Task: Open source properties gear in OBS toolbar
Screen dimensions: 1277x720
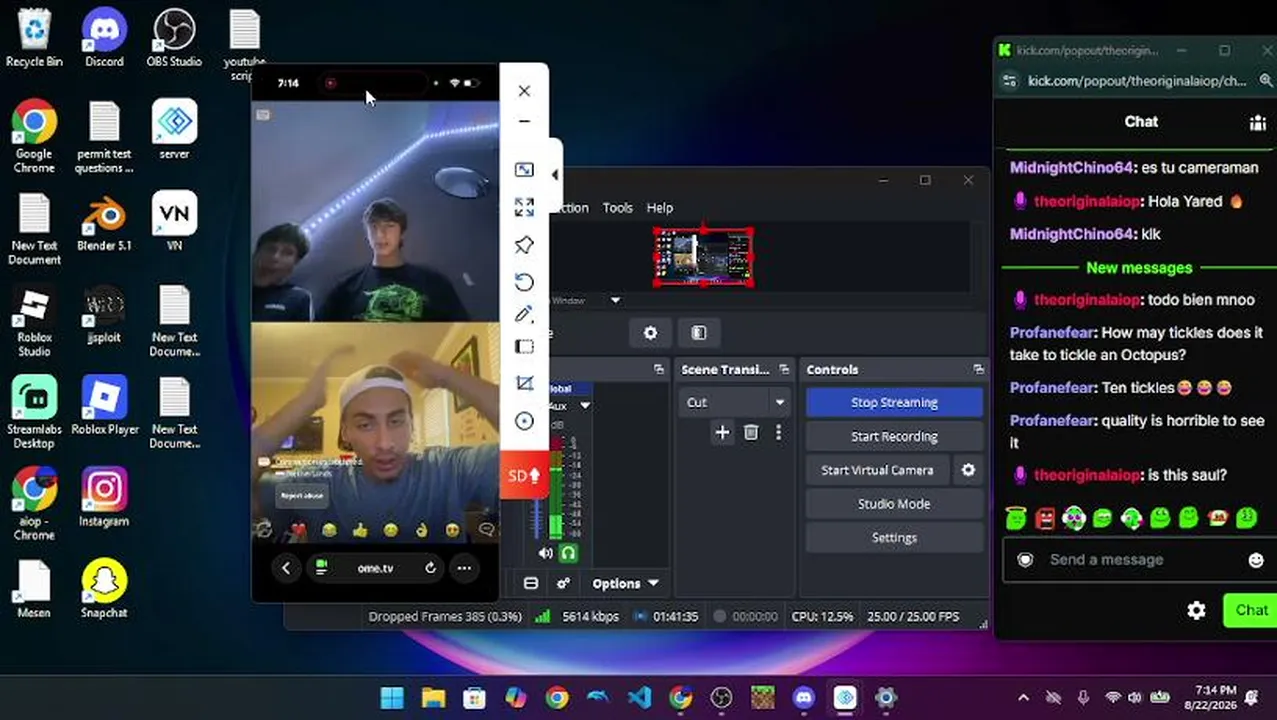Action: [x=651, y=333]
